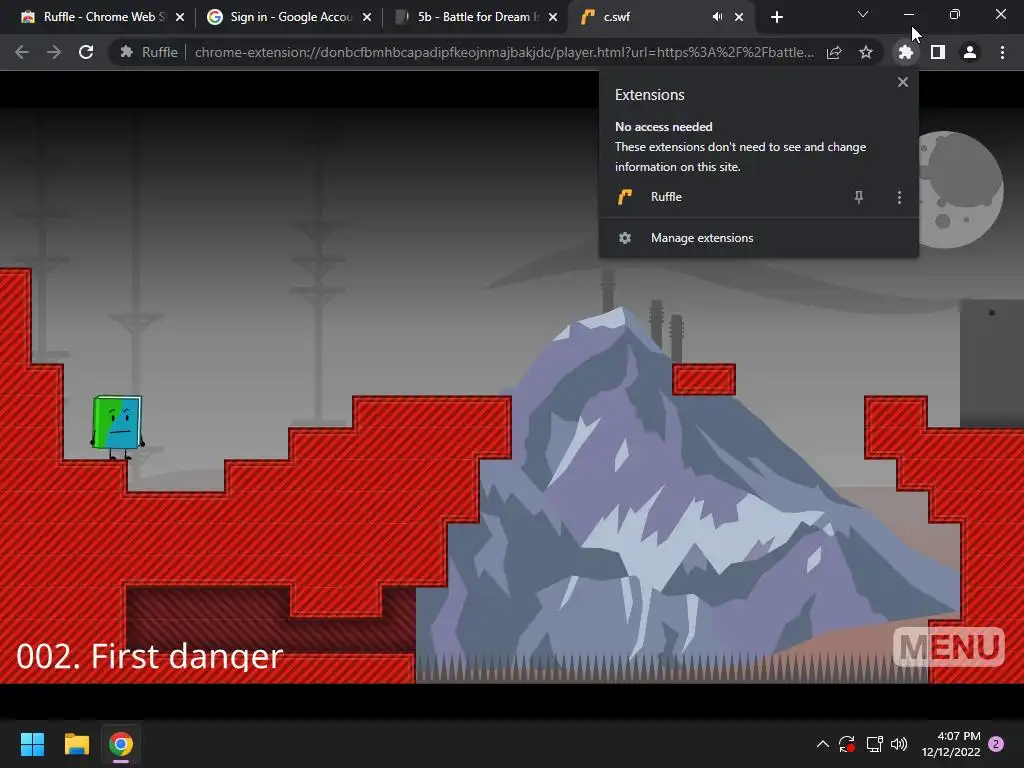Click the forward navigation arrow
The width and height of the screenshot is (1024, 768).
[54, 52]
